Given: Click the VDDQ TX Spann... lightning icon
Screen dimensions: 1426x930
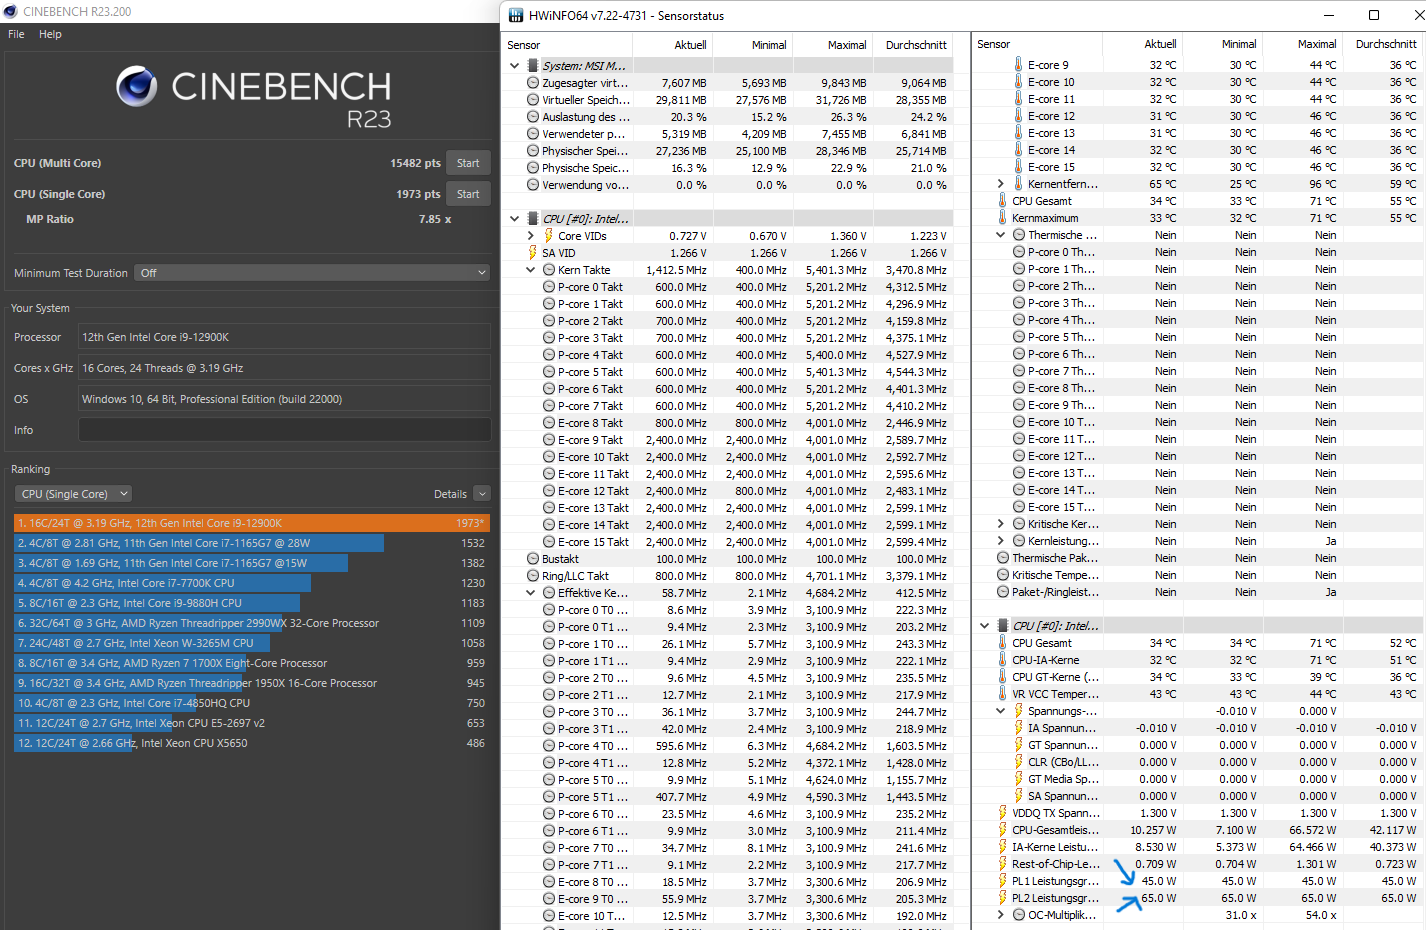Looking at the screenshot, I should [x=1003, y=813].
